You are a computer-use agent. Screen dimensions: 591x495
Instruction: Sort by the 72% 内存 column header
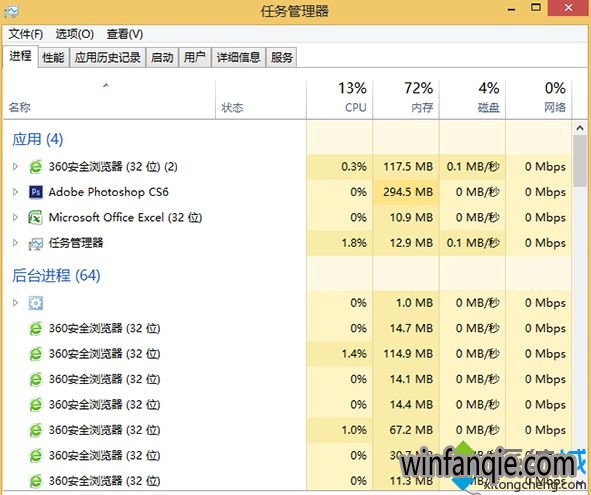click(x=406, y=100)
